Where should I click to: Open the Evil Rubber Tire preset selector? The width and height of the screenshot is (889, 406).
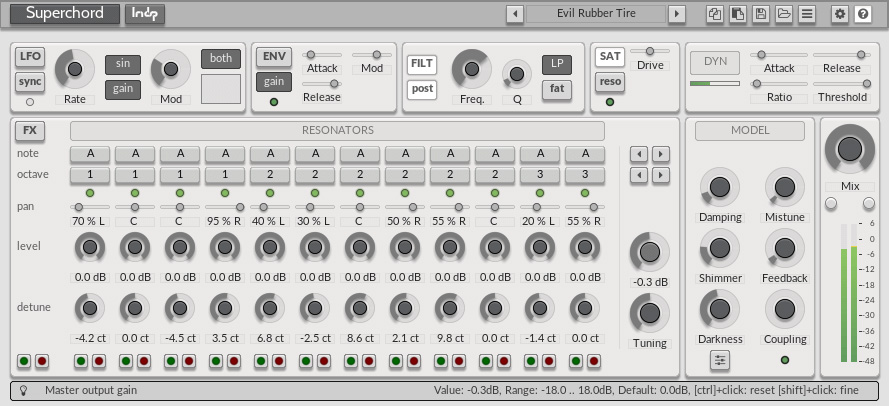[x=596, y=14]
